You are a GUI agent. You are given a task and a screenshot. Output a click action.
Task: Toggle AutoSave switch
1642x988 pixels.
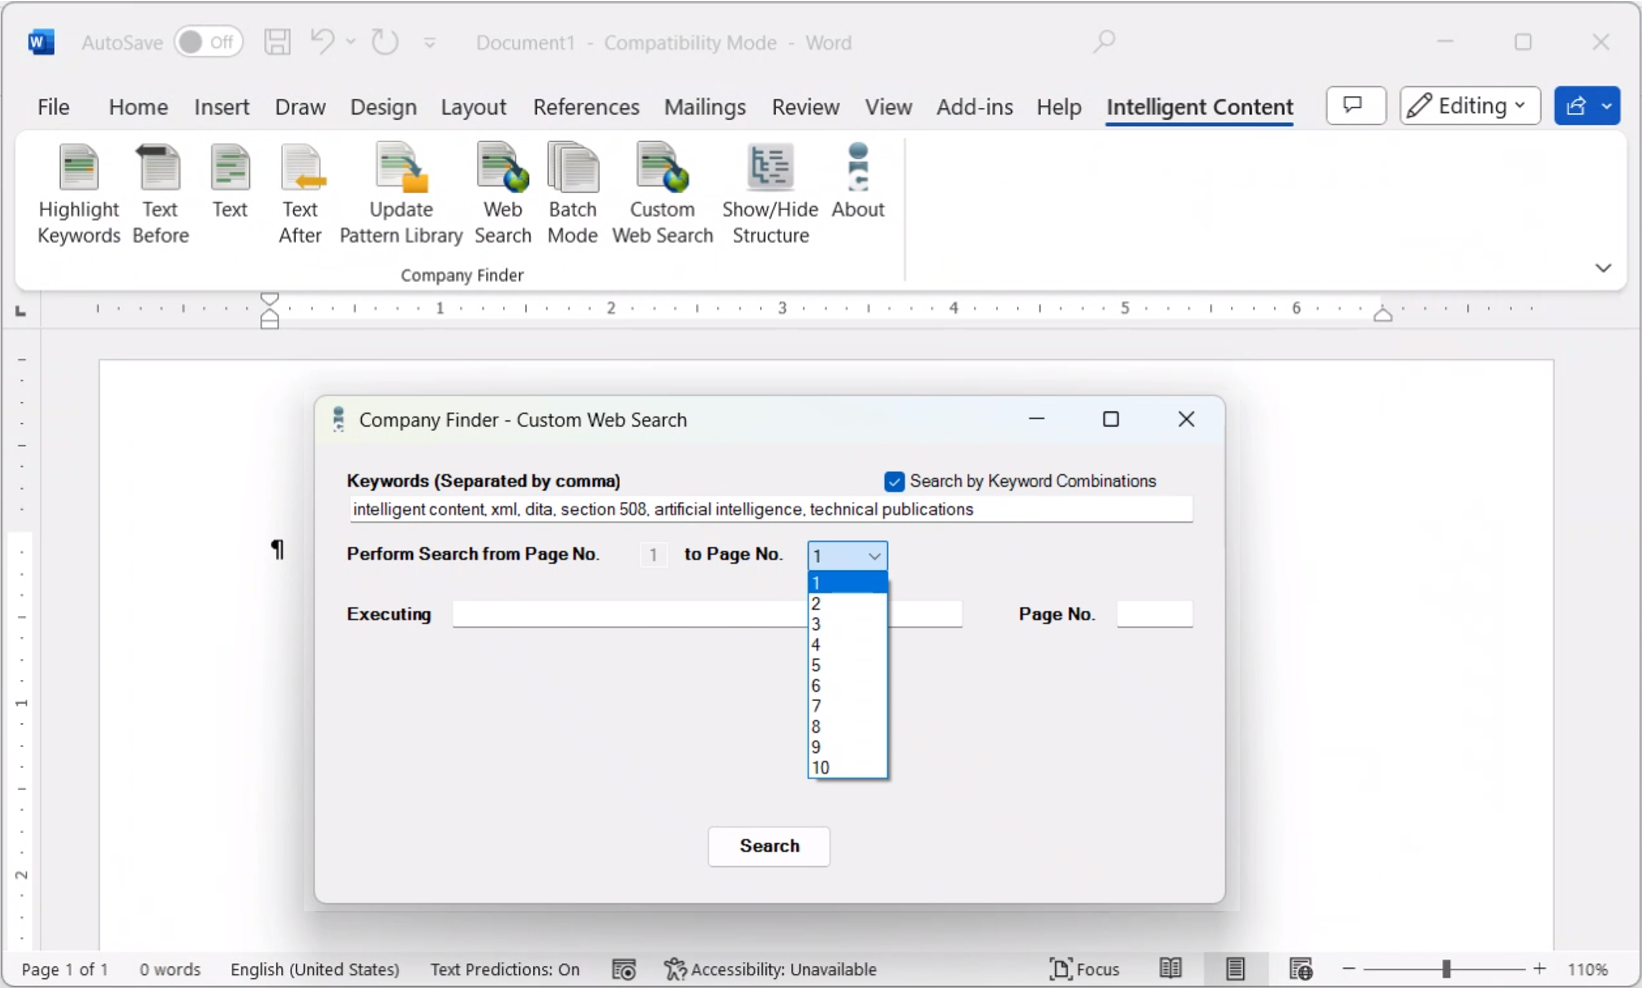coord(208,42)
